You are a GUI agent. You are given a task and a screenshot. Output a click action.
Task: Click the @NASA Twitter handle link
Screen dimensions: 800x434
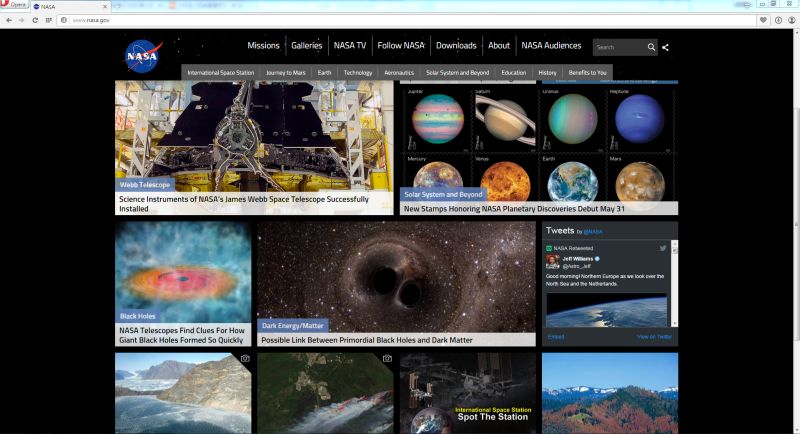click(x=593, y=232)
